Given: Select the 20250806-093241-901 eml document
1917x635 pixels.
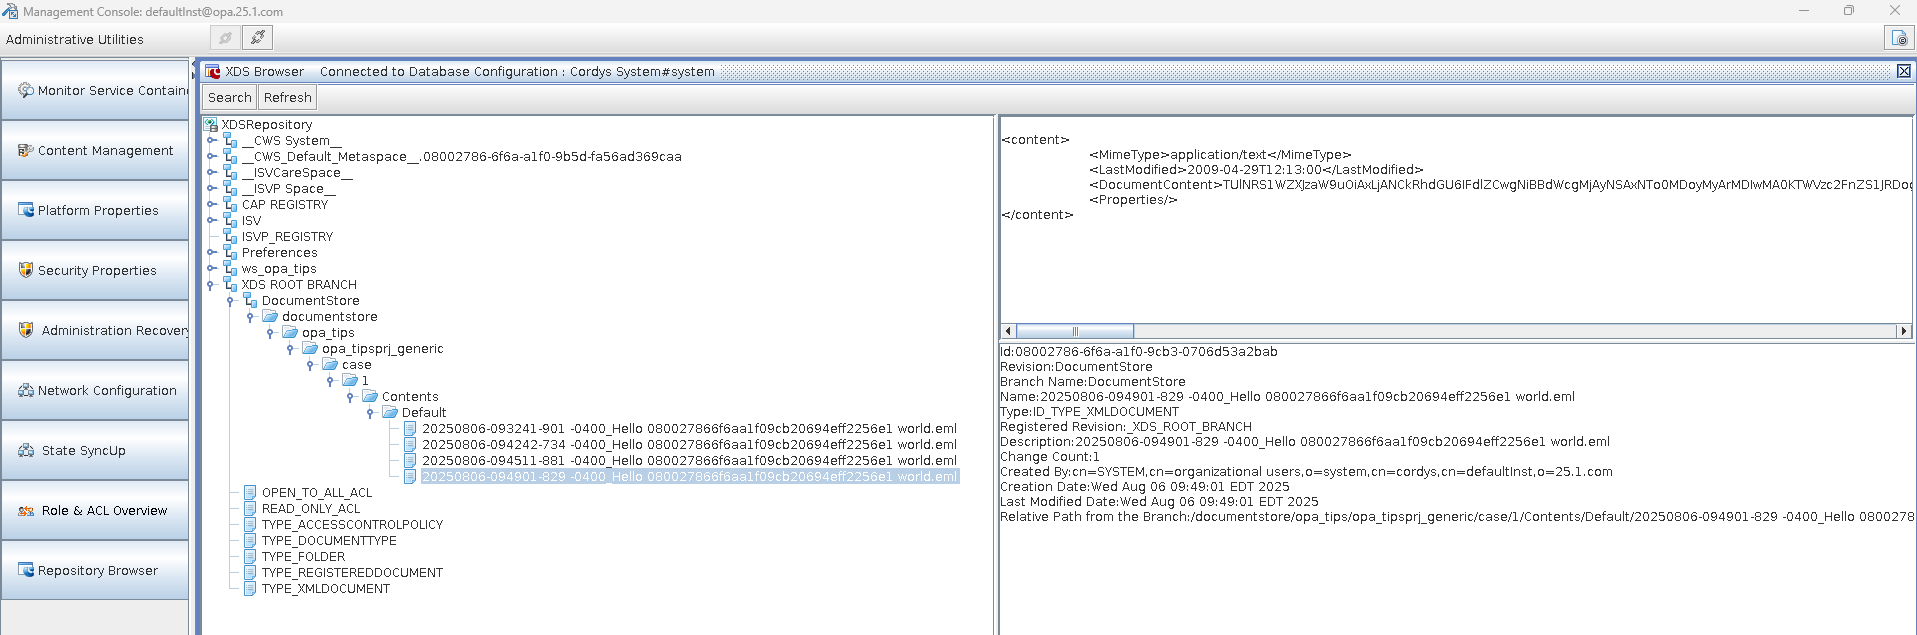Looking at the screenshot, I should [688, 429].
